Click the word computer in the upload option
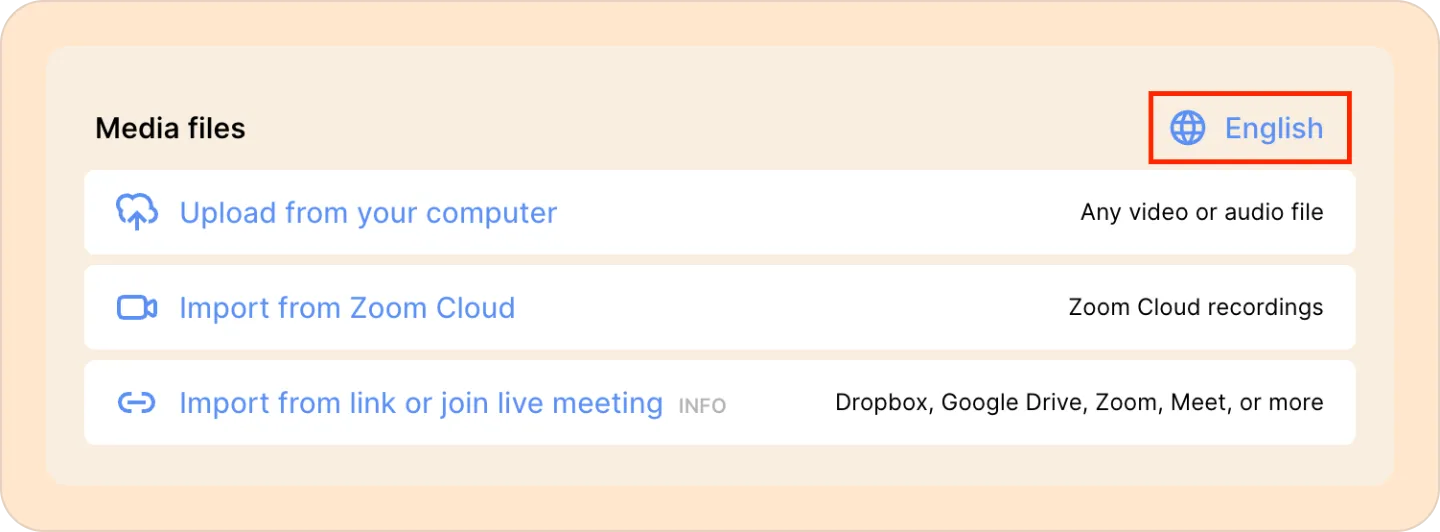This screenshot has height=532, width=1440. coord(492,214)
